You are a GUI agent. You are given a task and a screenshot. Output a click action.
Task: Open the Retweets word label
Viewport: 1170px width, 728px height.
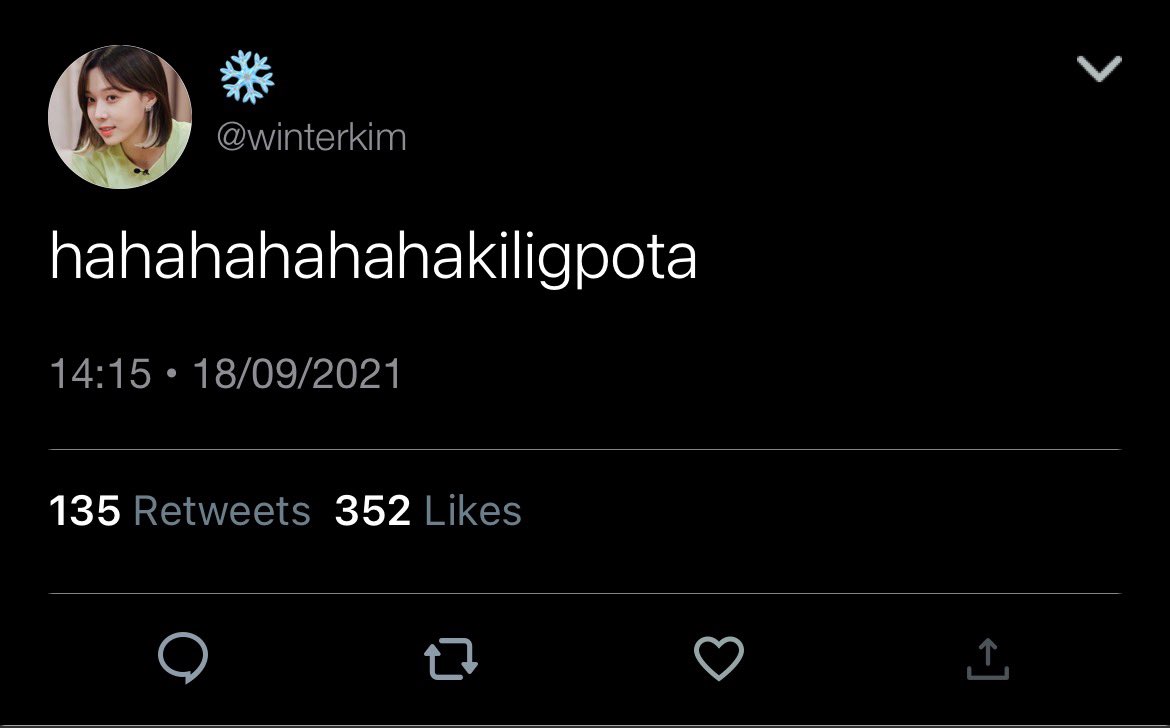(222, 511)
